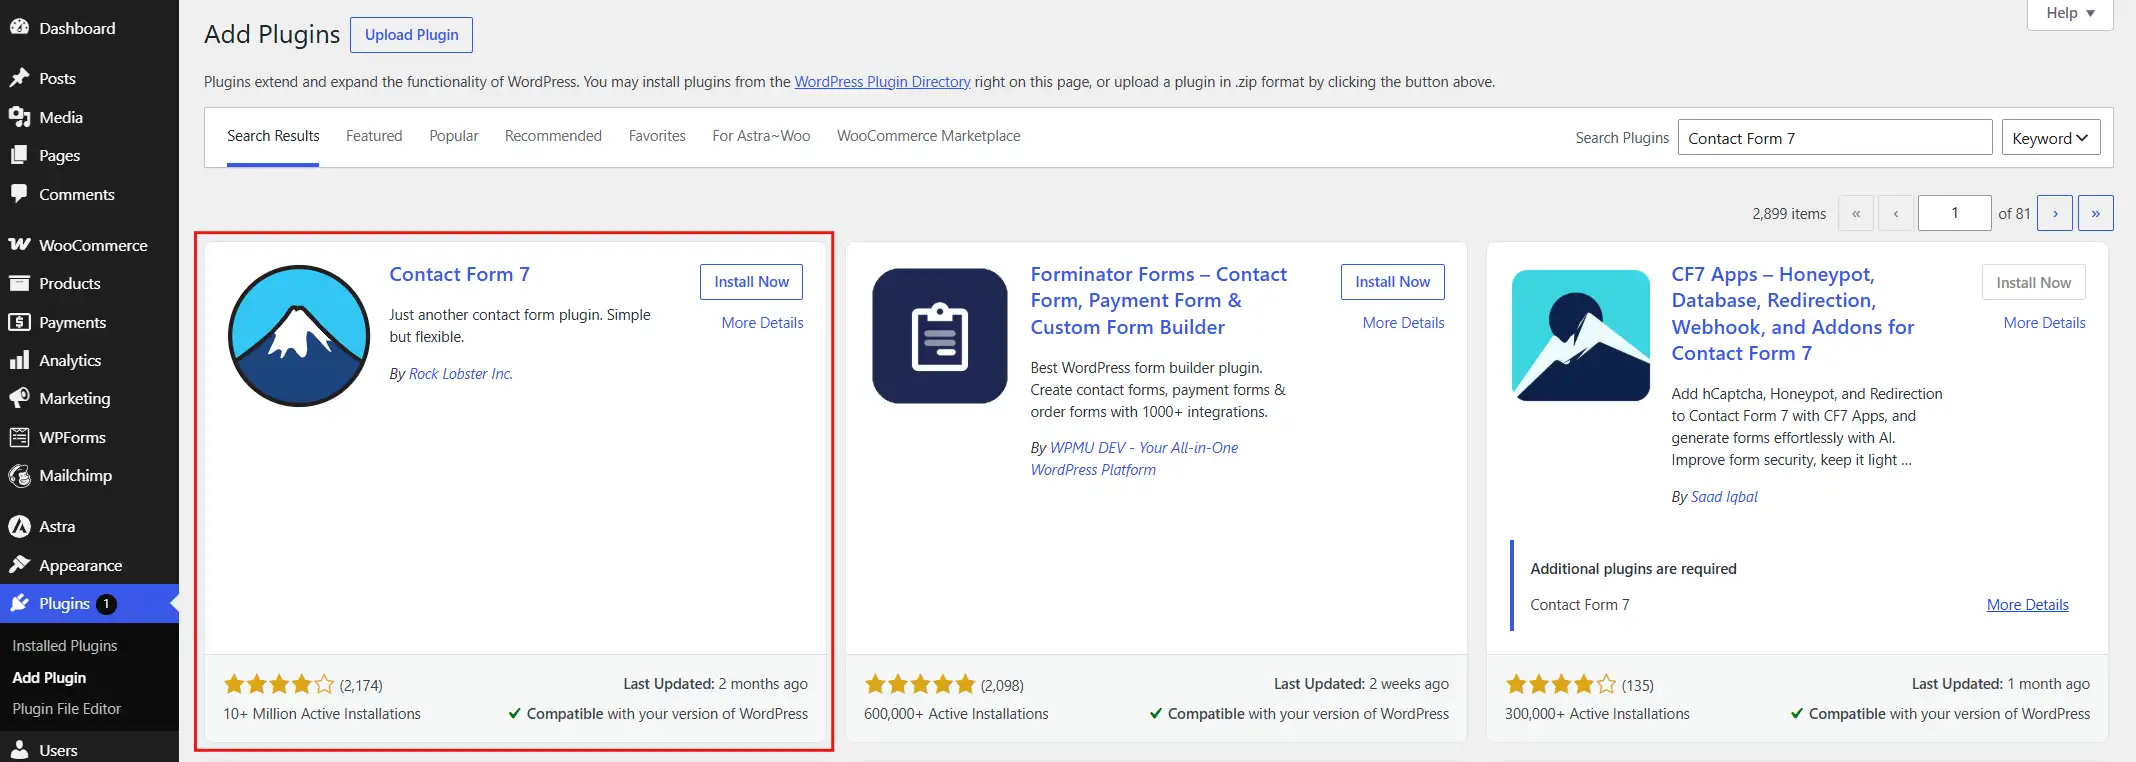Click the CF7 Apps plugin logo
This screenshot has height=762, width=2136.
[1581, 336]
